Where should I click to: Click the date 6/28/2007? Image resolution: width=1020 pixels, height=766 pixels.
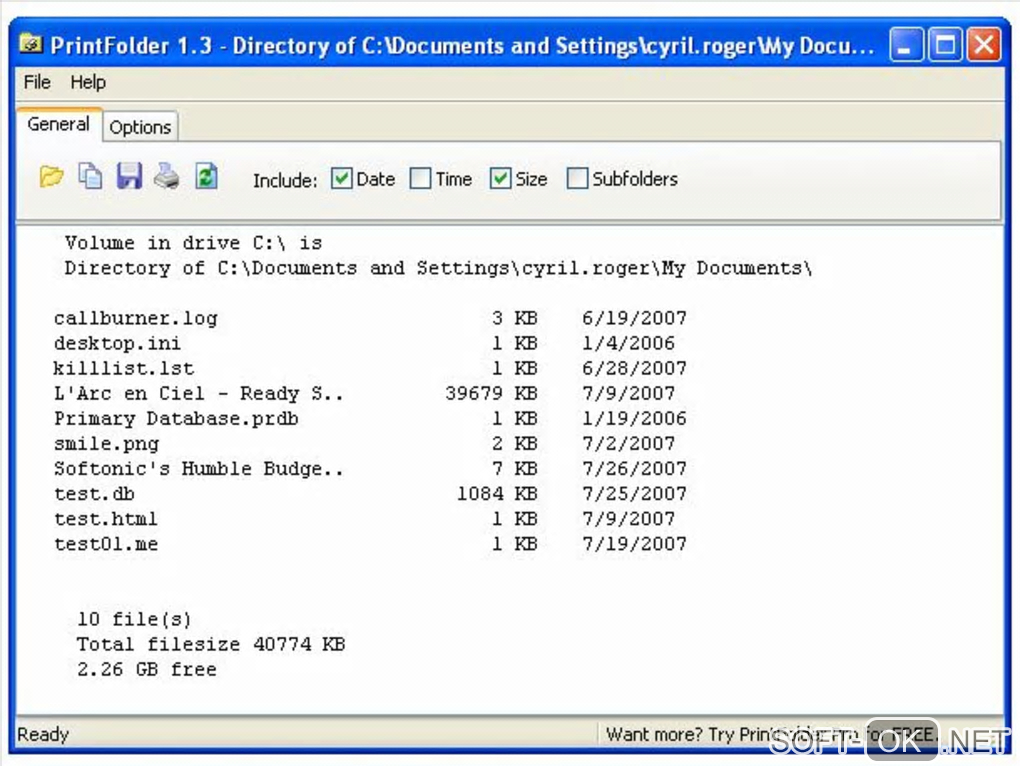pyautogui.click(x=634, y=368)
